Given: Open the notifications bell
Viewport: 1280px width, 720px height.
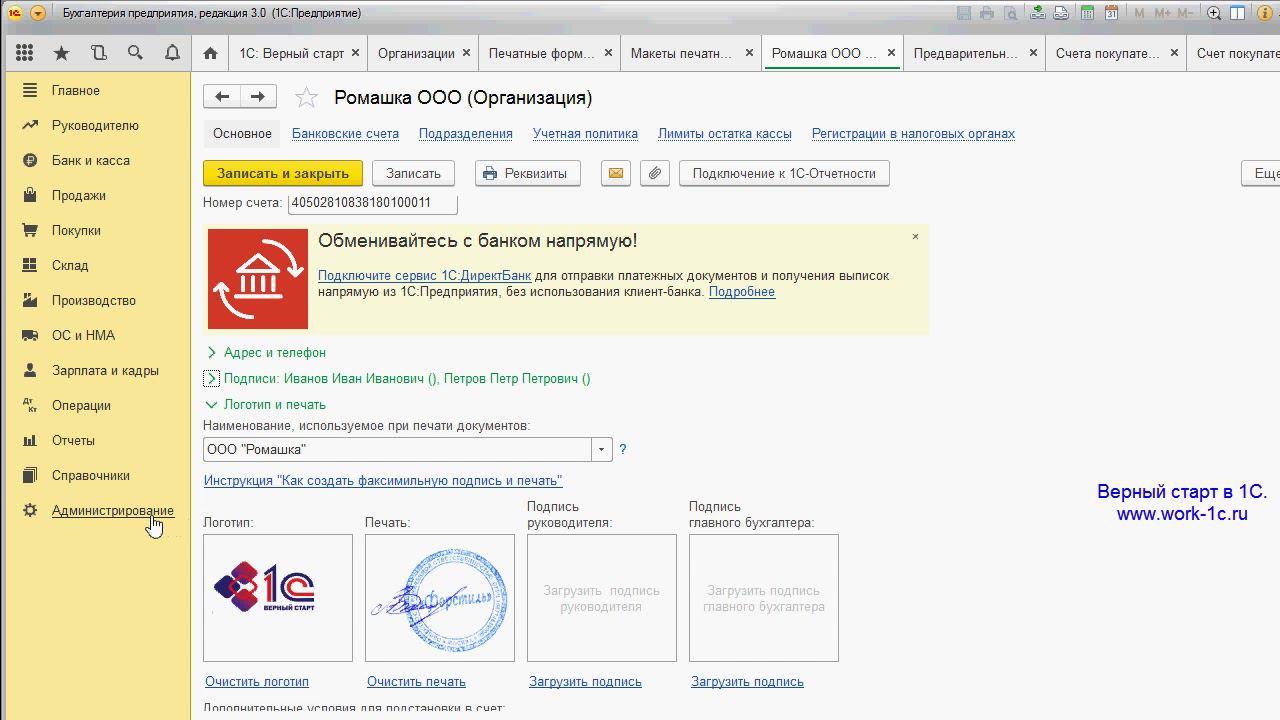Looking at the screenshot, I should (x=172, y=53).
